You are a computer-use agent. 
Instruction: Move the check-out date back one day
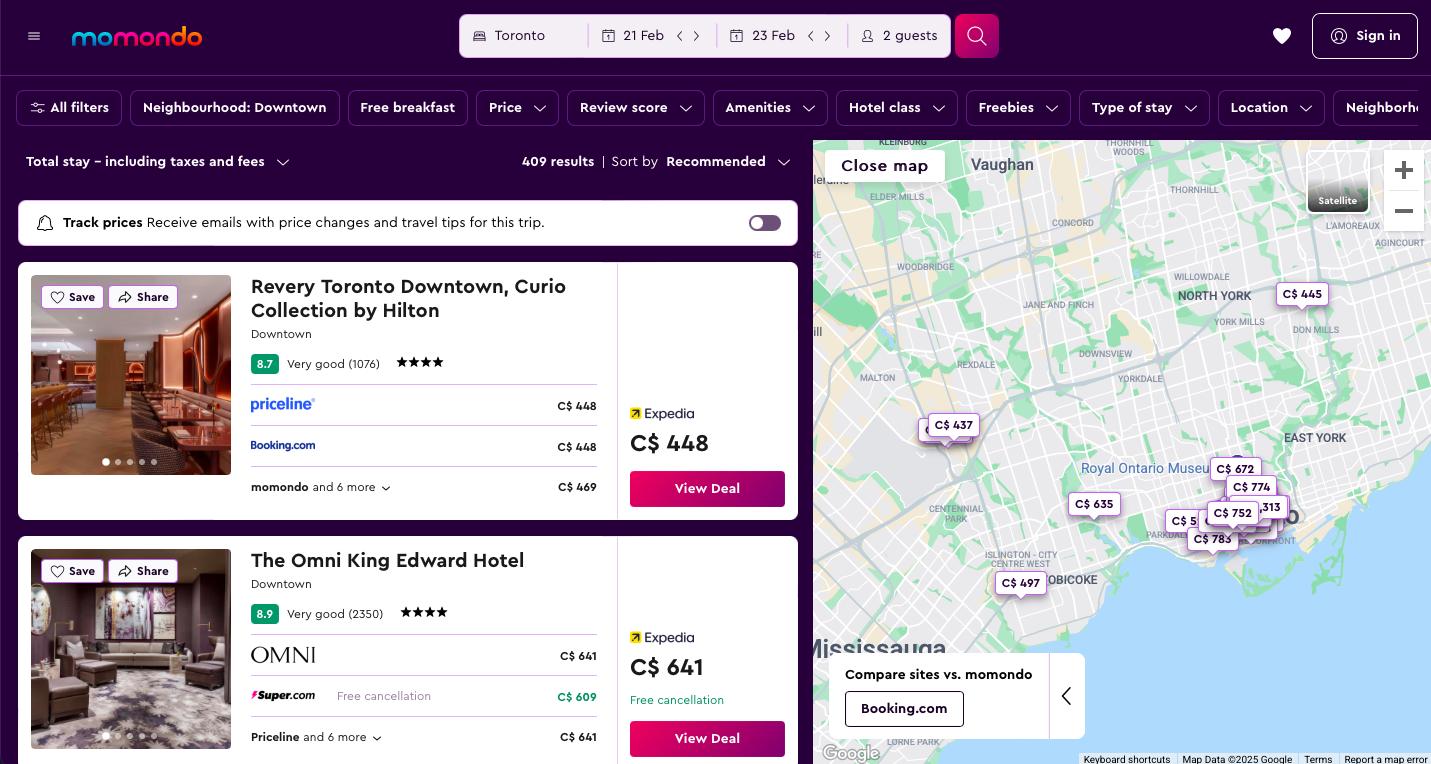coord(810,36)
